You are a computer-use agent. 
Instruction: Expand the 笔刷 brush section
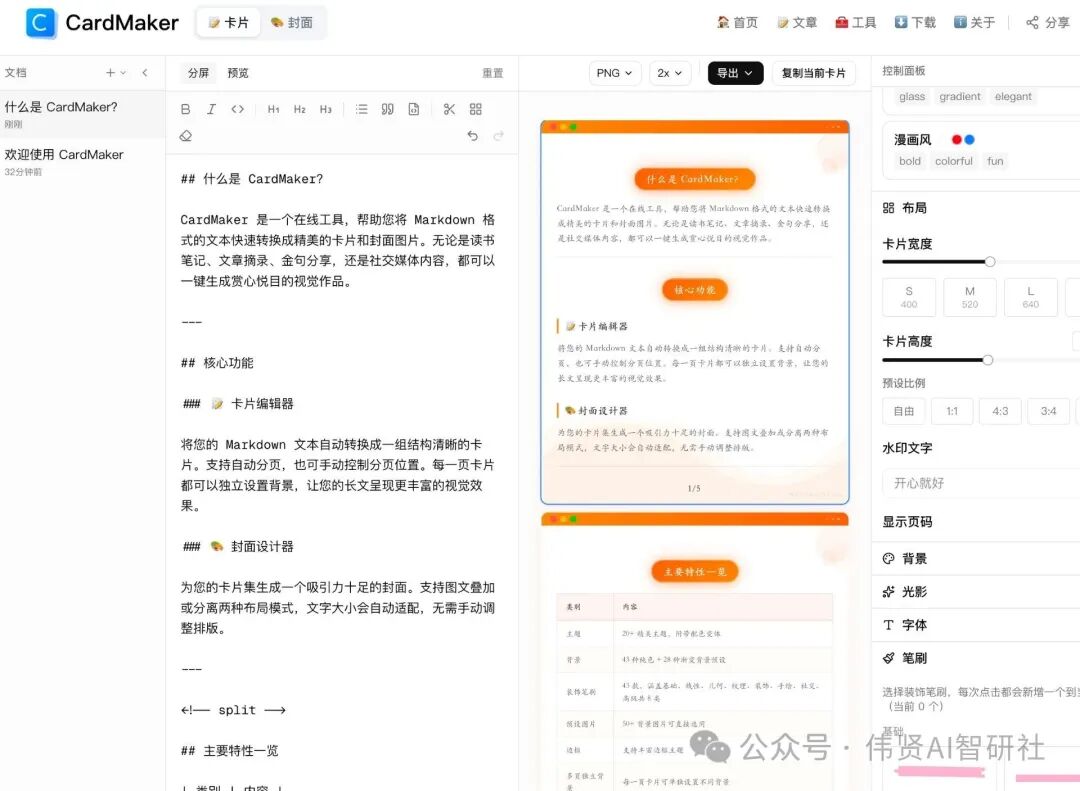coord(976,658)
